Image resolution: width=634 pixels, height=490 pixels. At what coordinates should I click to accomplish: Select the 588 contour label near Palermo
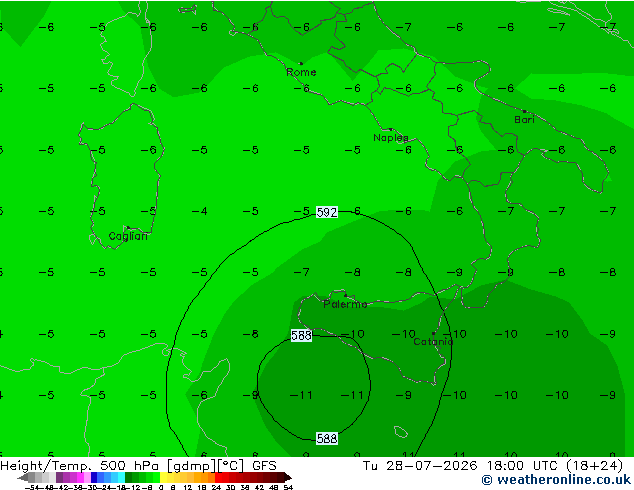pyautogui.click(x=301, y=335)
